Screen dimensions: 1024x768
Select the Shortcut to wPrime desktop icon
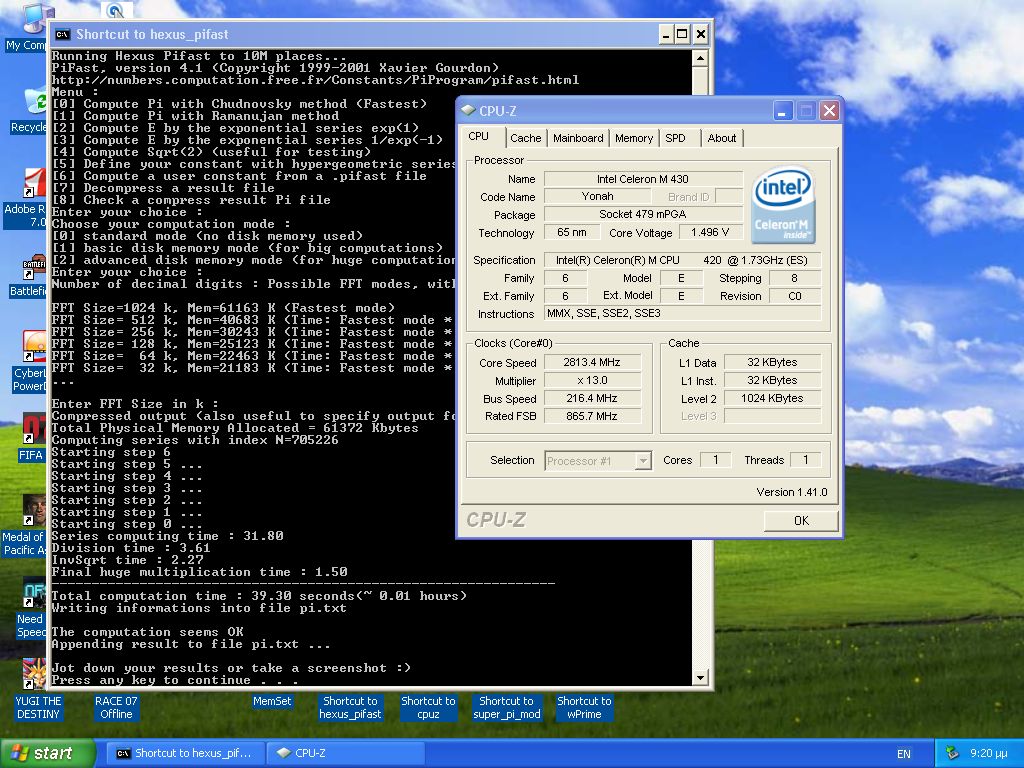point(584,707)
